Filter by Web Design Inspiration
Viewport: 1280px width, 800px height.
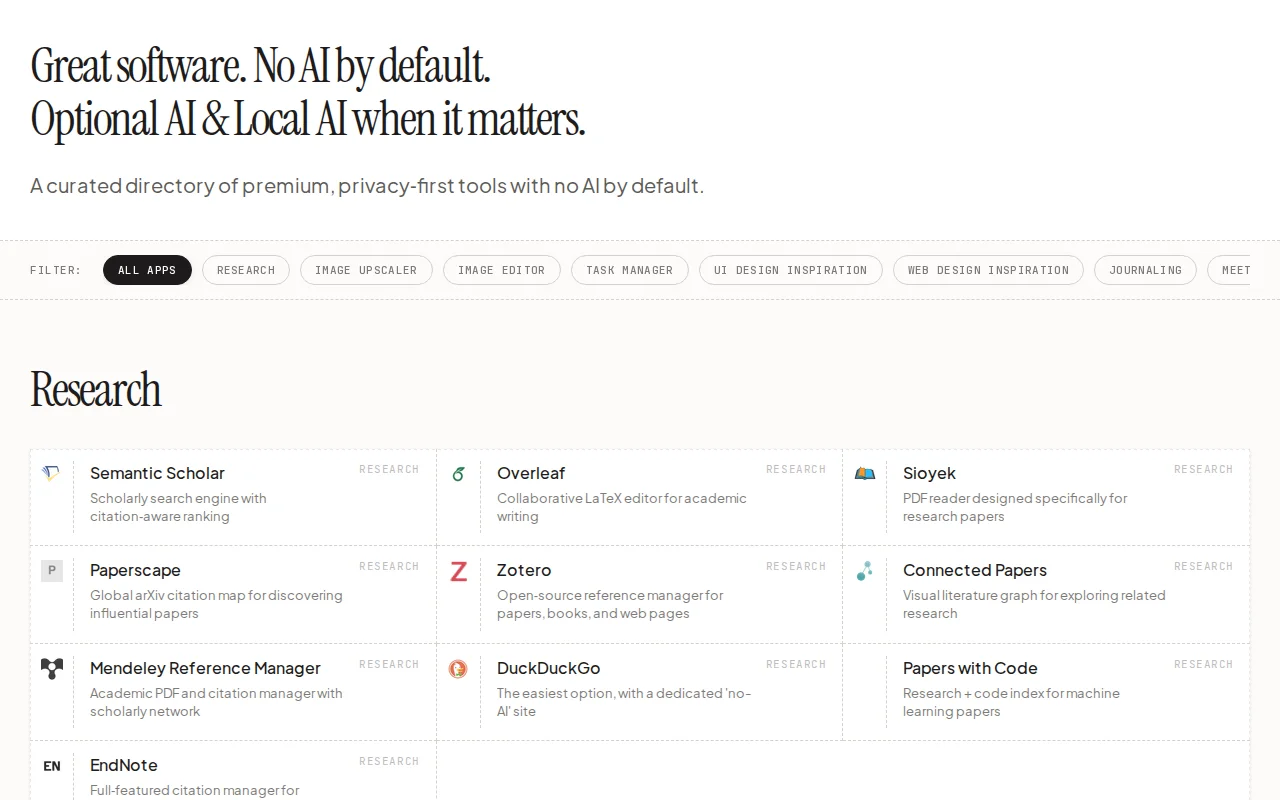point(988,270)
